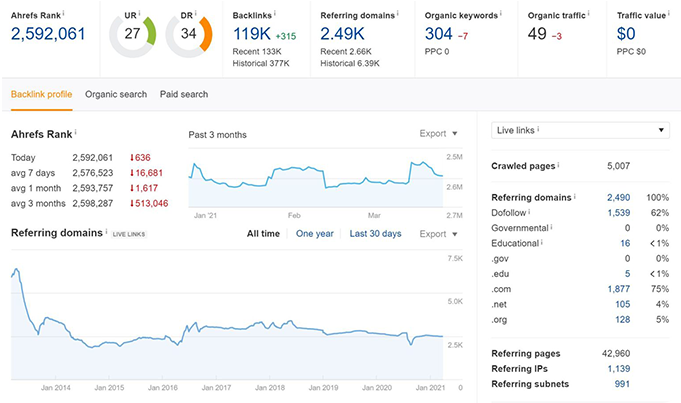The height and width of the screenshot is (403, 681).
Task: Open the 2,490 referring domains count
Action: (x=618, y=198)
